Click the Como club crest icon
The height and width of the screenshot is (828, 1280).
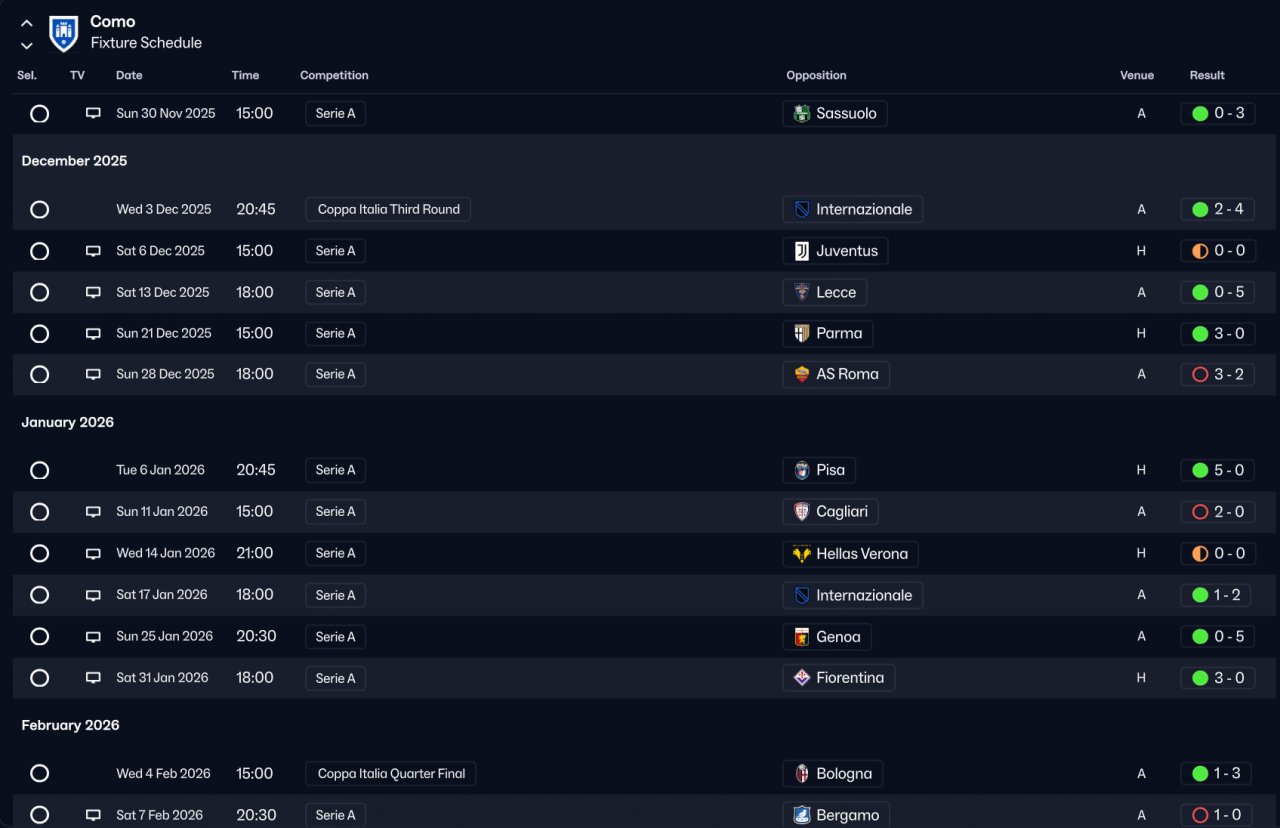point(63,33)
